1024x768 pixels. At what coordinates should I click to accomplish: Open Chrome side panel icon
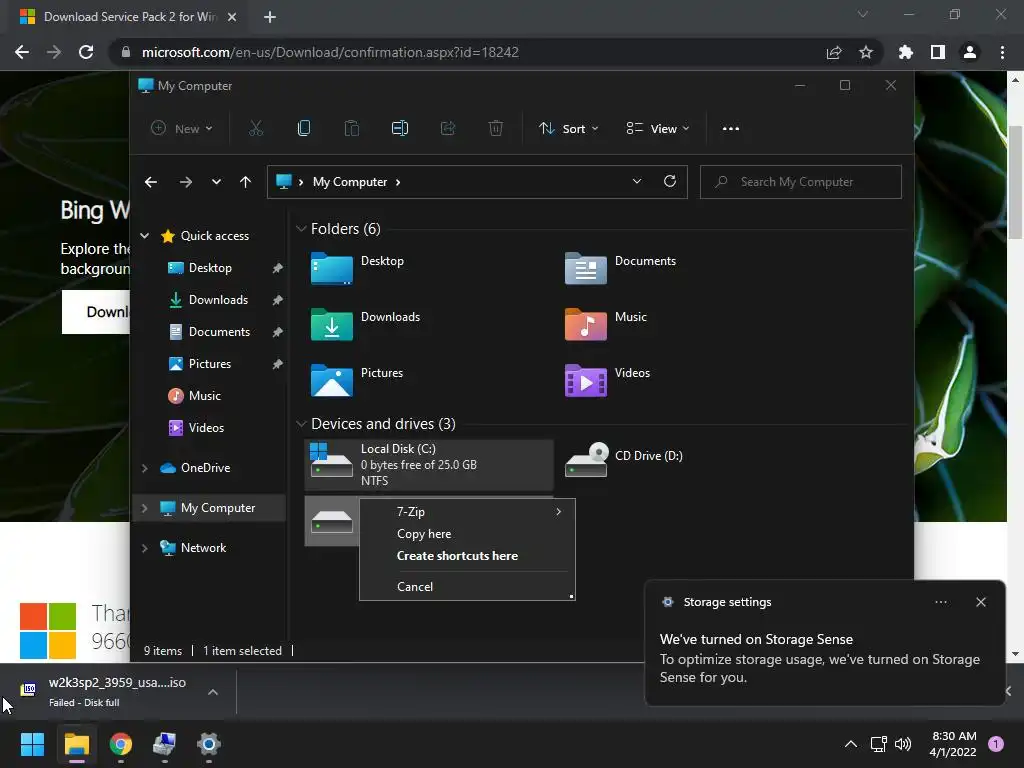(938, 52)
